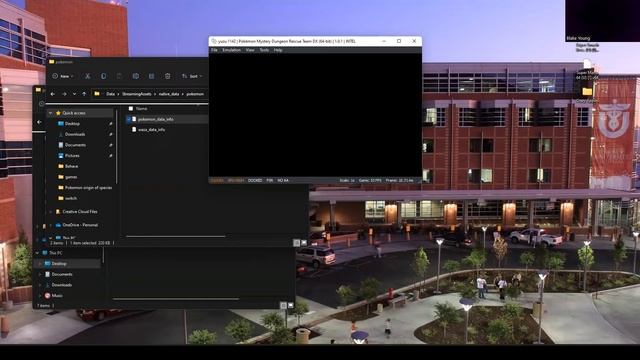Select Music under This PC in rear window
The image size is (640, 360).
click(57, 296)
